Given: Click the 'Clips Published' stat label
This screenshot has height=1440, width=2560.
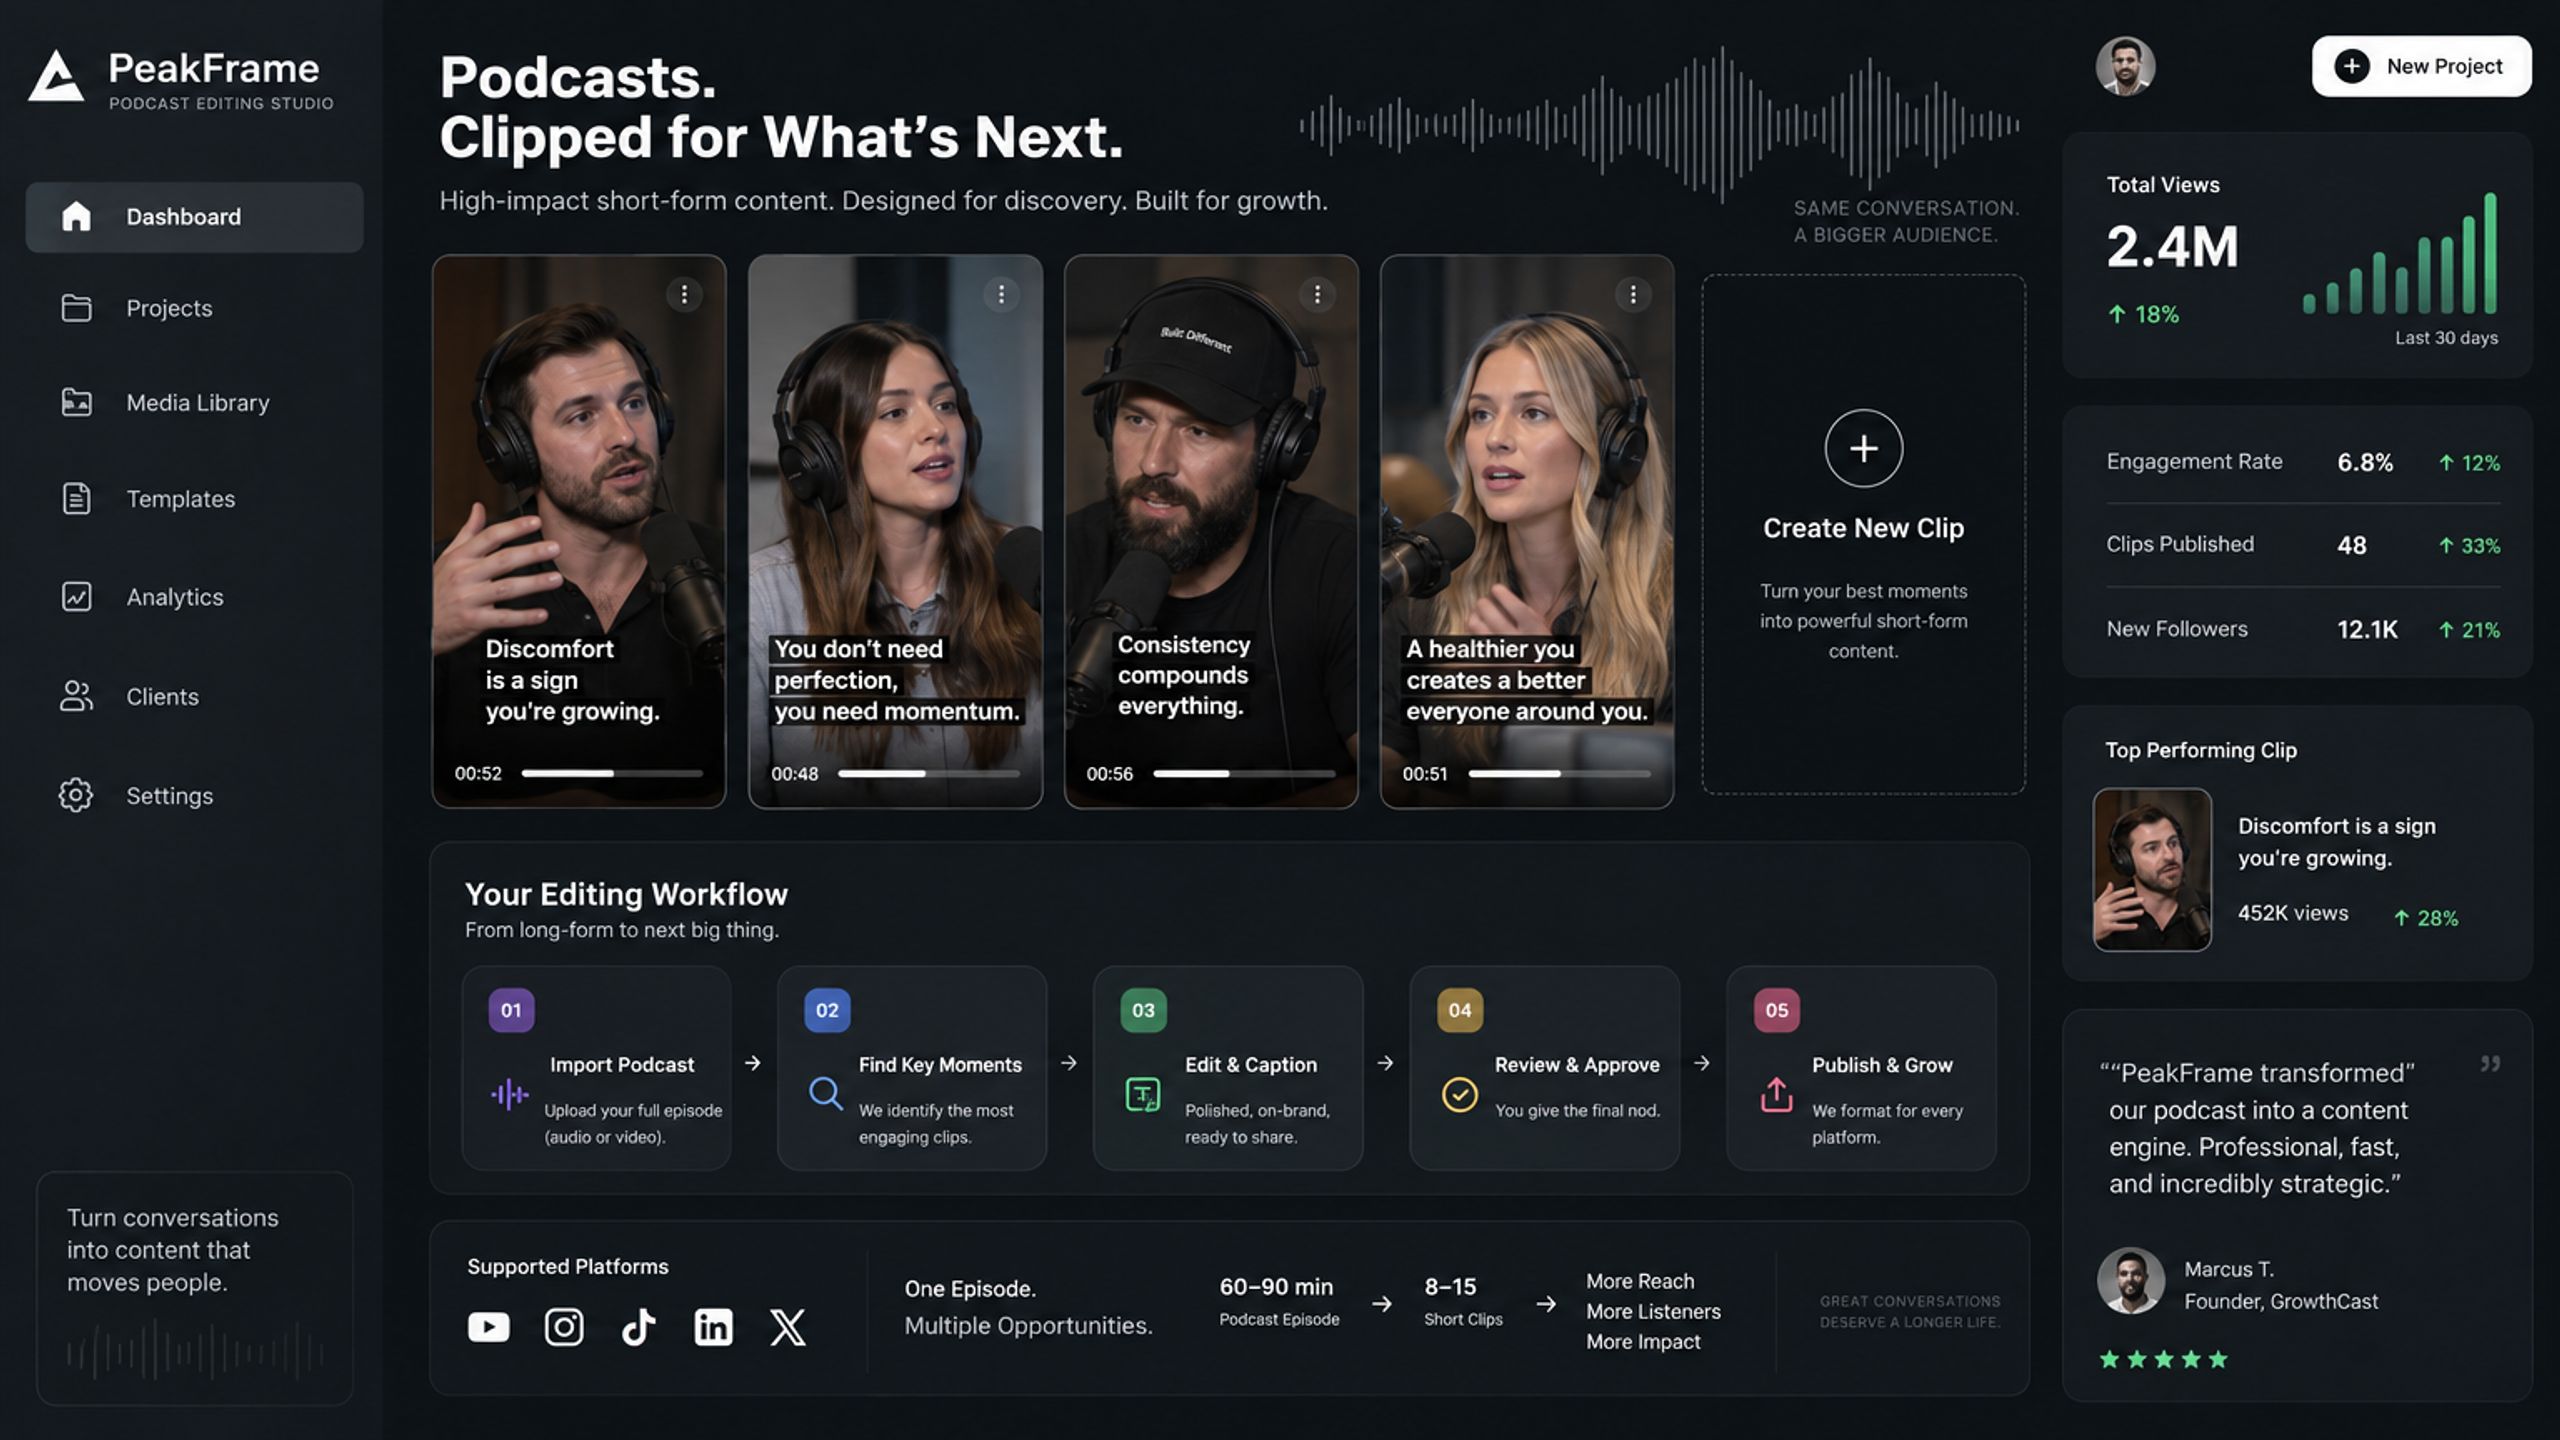Looking at the screenshot, I should [2180, 544].
